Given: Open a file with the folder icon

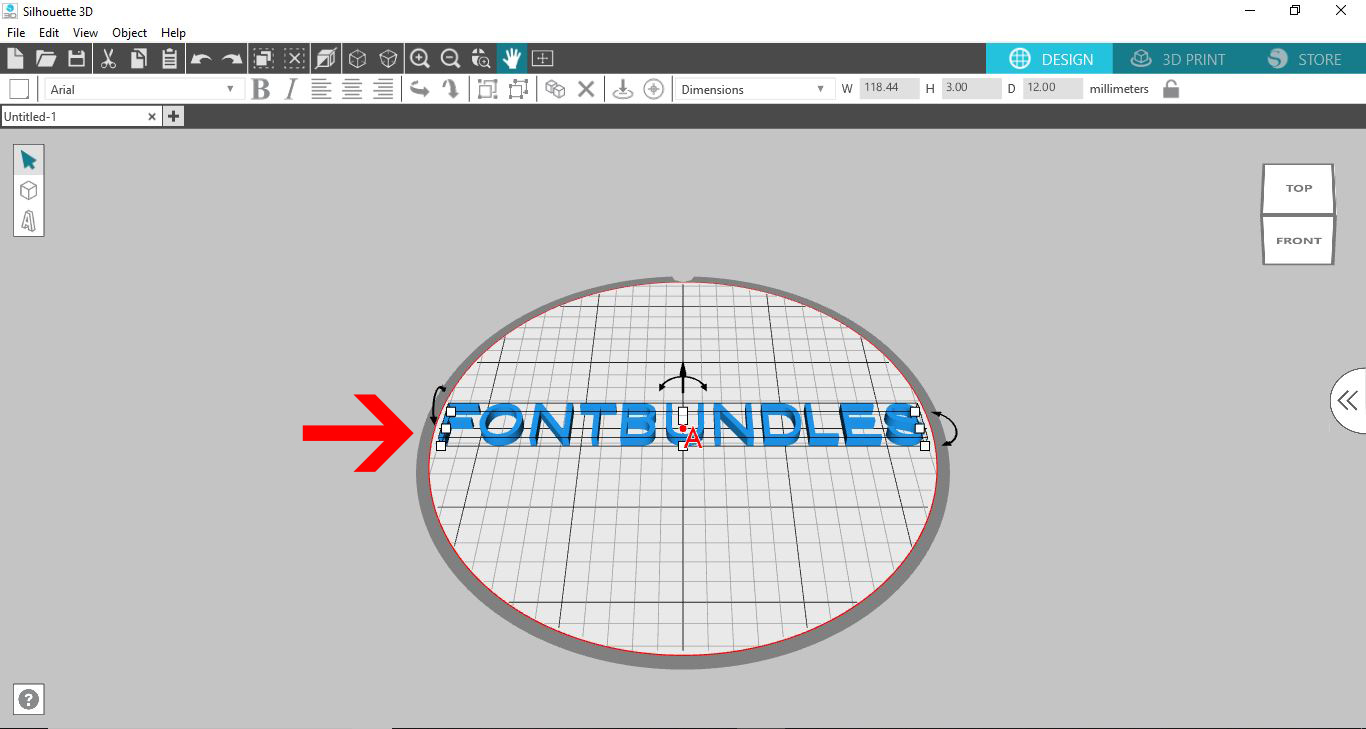Looking at the screenshot, I should (46, 58).
